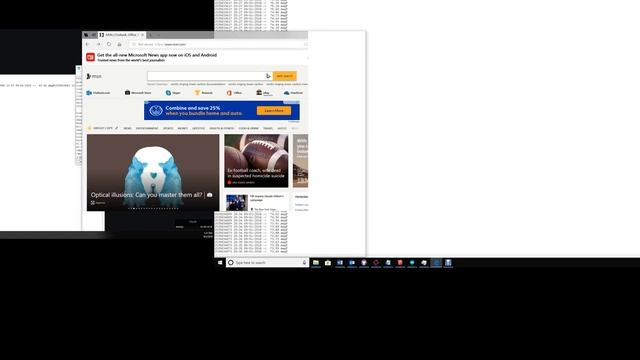Open the Microsoft Store shortcut
Screen dimensions: 640x360
click(x=138, y=93)
